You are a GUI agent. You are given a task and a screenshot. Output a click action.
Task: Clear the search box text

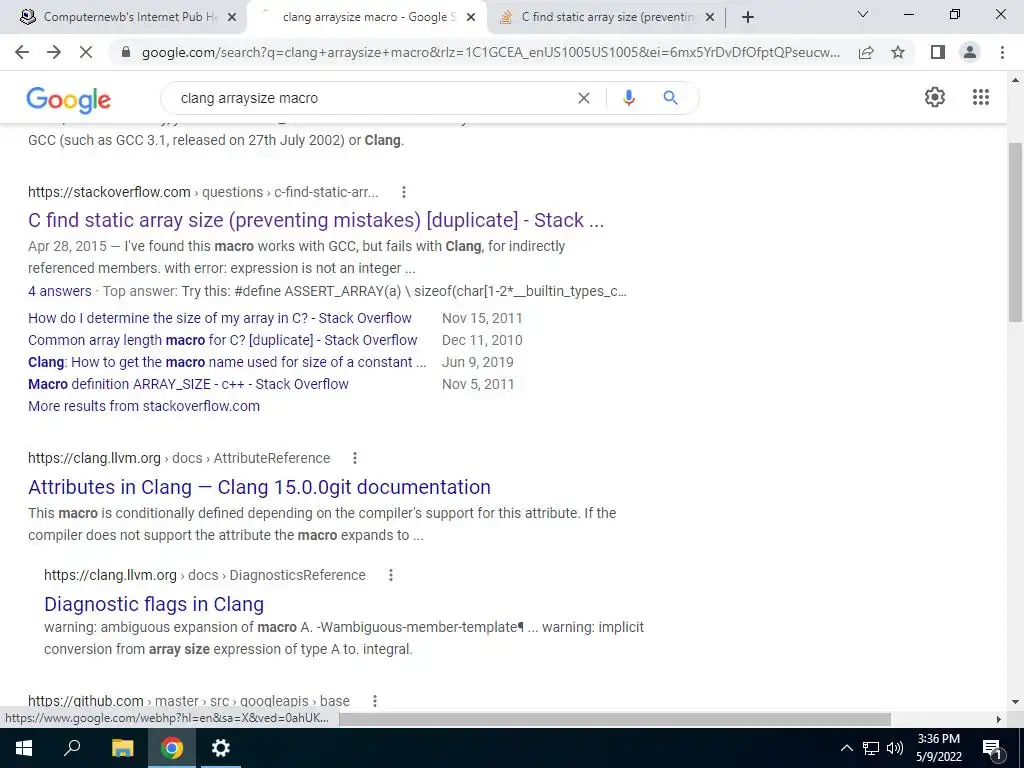coord(584,98)
